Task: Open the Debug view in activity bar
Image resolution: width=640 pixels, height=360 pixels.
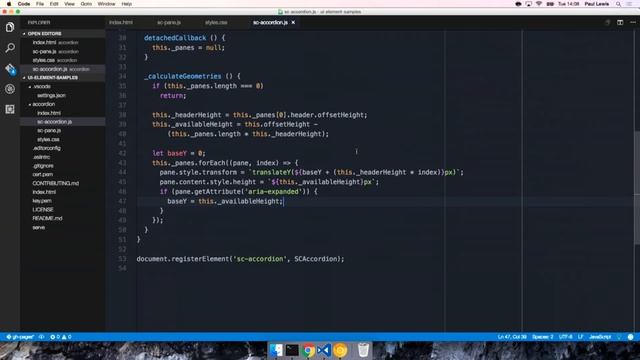Action: pos(10,89)
